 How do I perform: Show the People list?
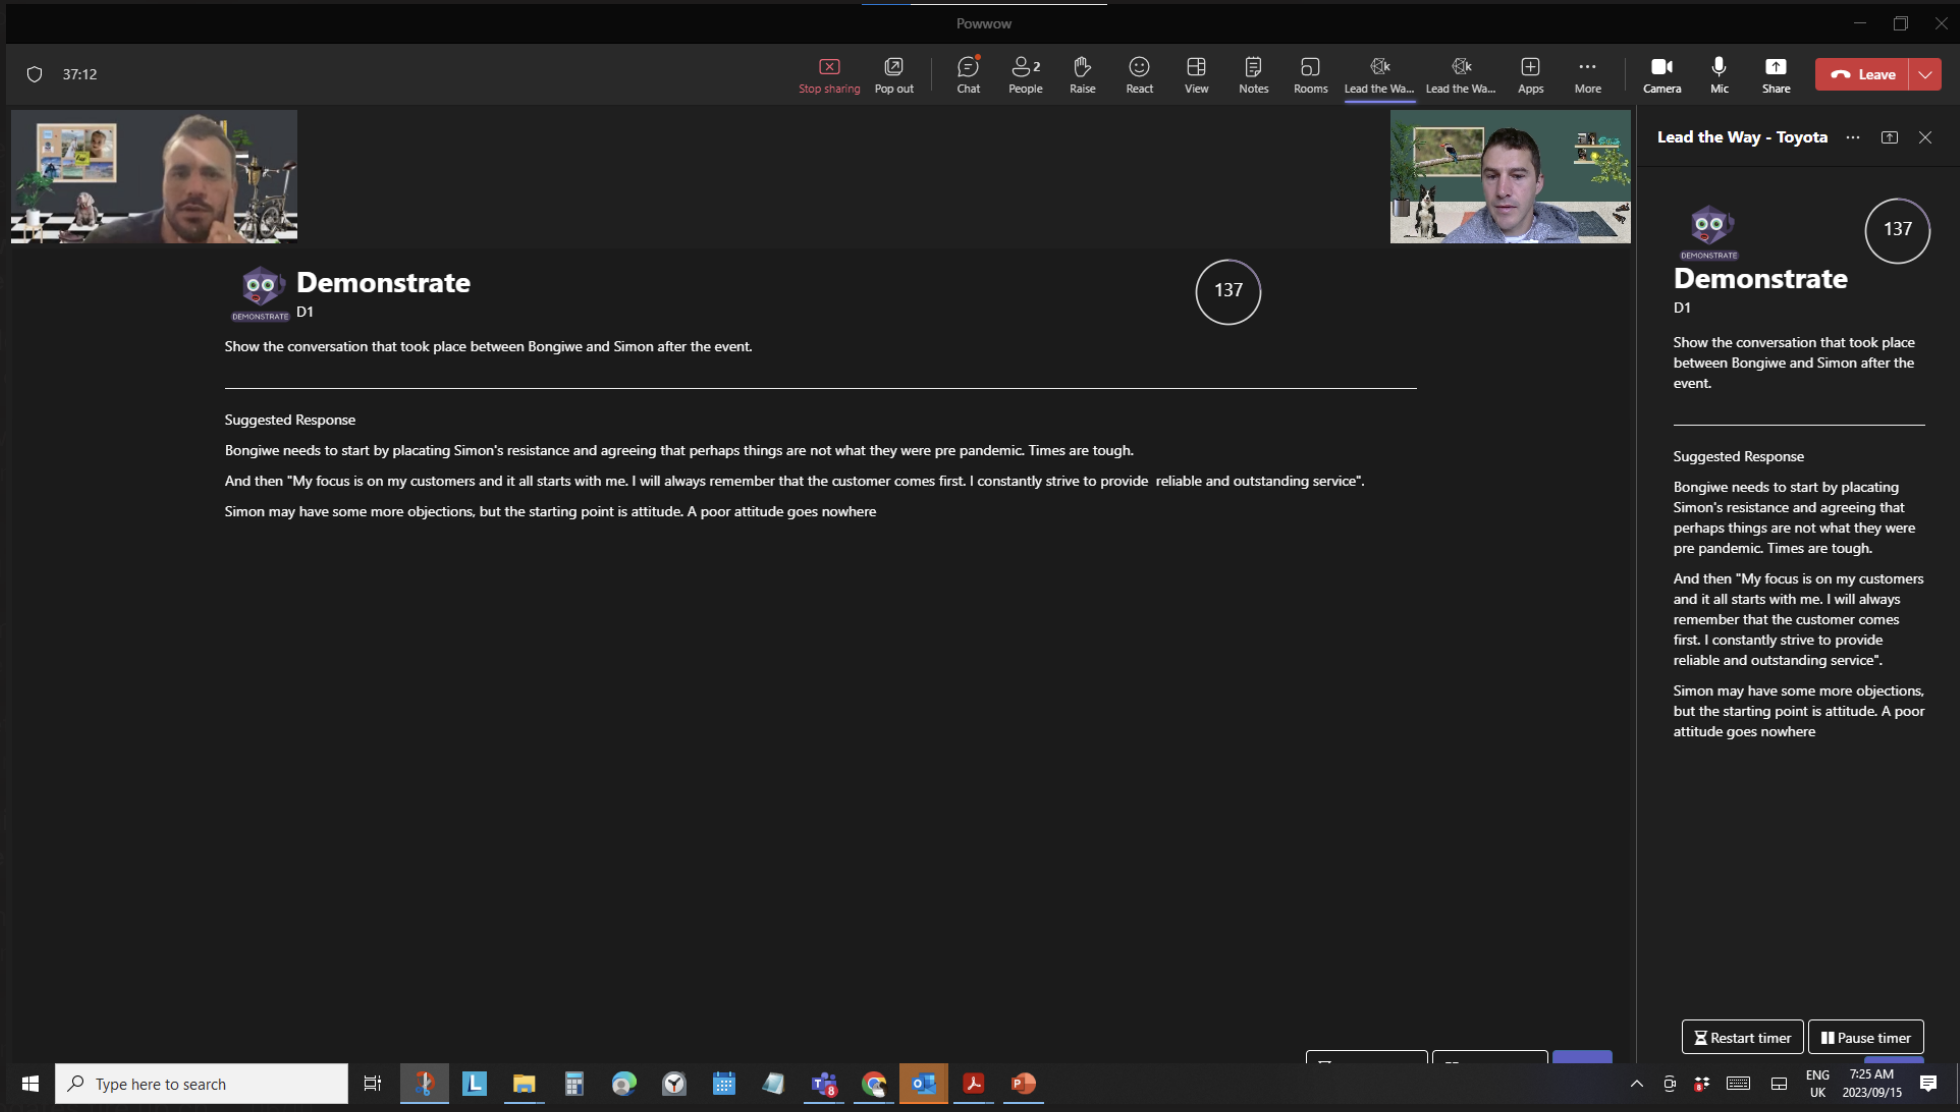(x=1024, y=74)
